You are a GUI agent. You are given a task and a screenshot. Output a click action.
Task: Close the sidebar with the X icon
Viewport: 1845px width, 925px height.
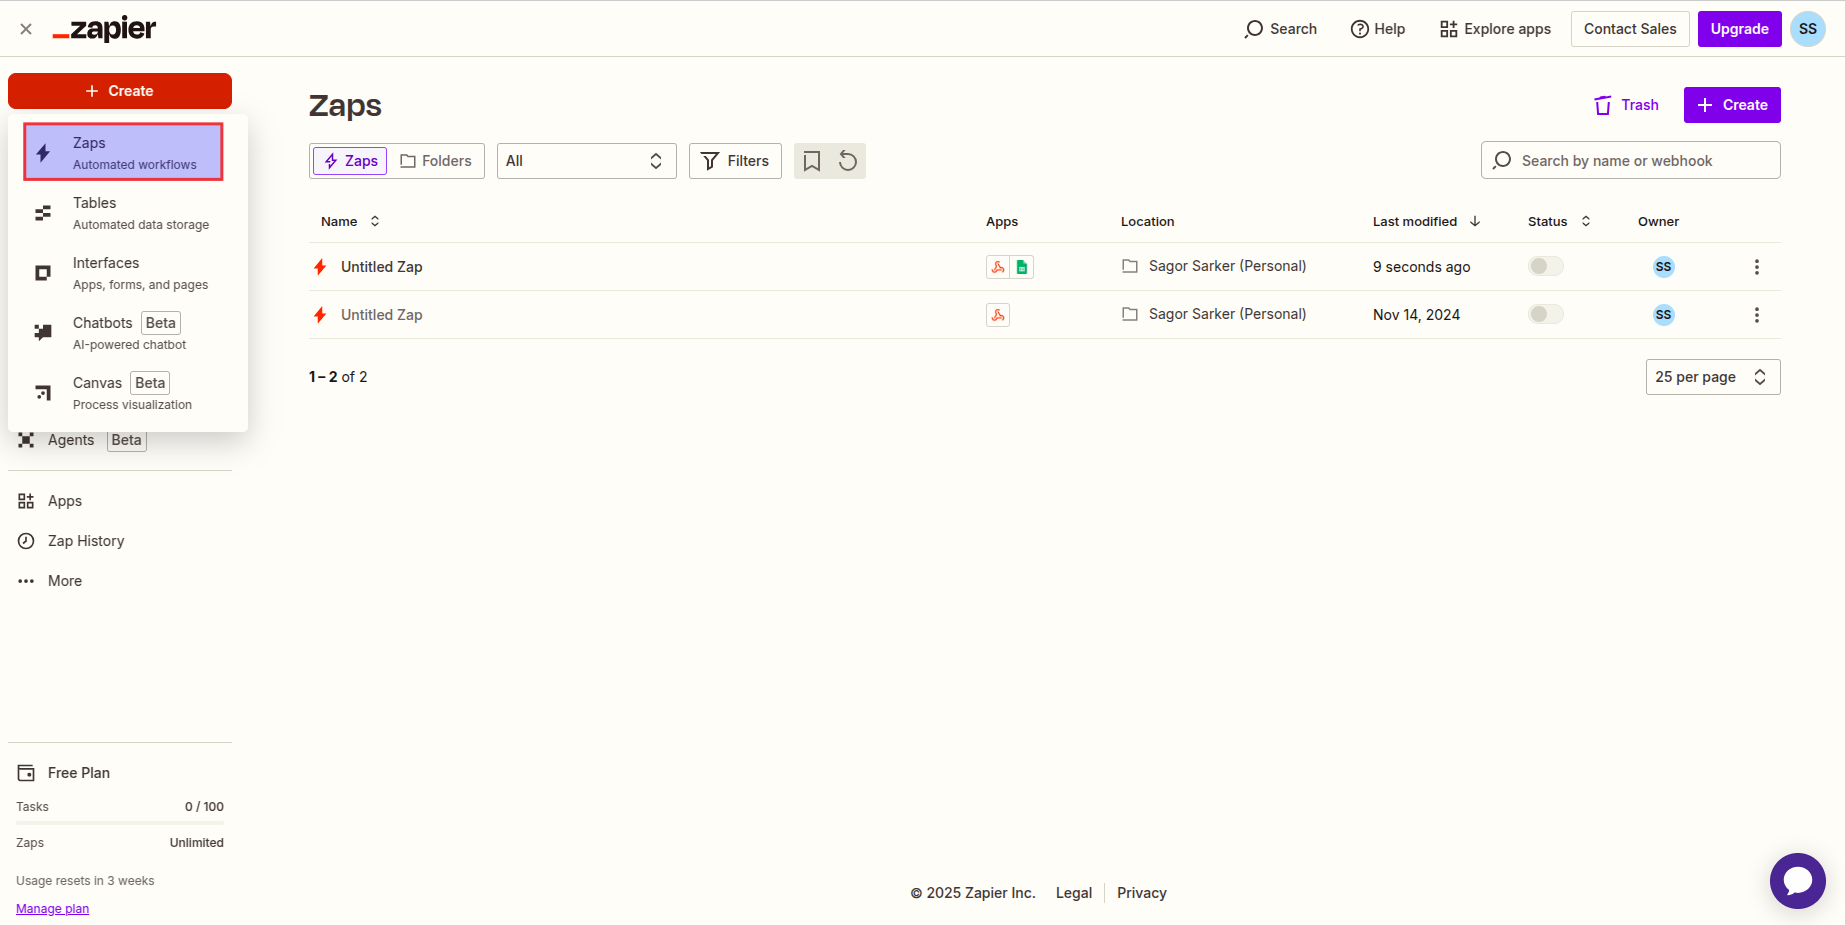tap(26, 29)
